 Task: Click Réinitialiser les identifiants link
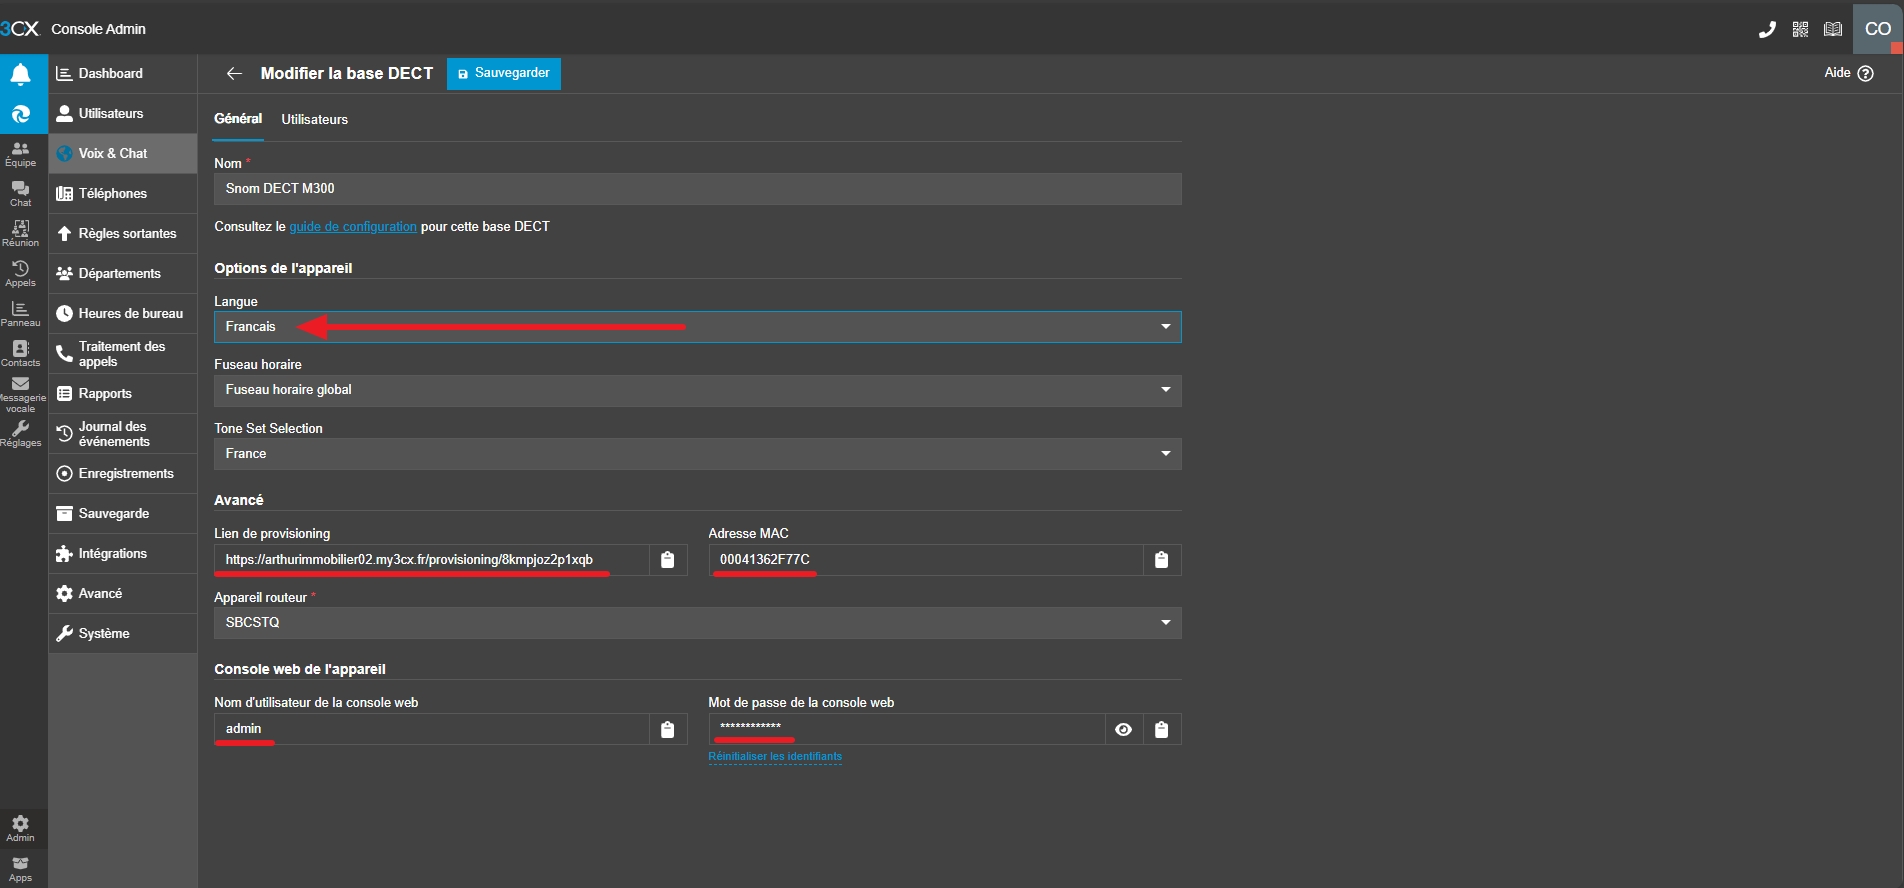click(775, 757)
